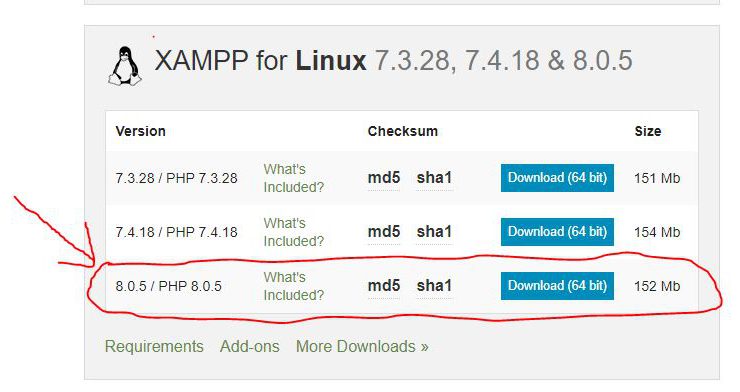Open What's Included for 8.0.5
740x392 pixels.
coord(294,286)
